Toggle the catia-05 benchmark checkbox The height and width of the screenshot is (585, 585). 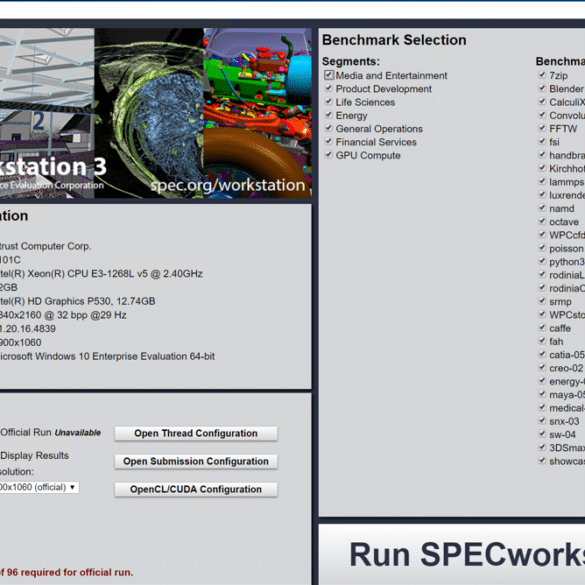click(542, 354)
